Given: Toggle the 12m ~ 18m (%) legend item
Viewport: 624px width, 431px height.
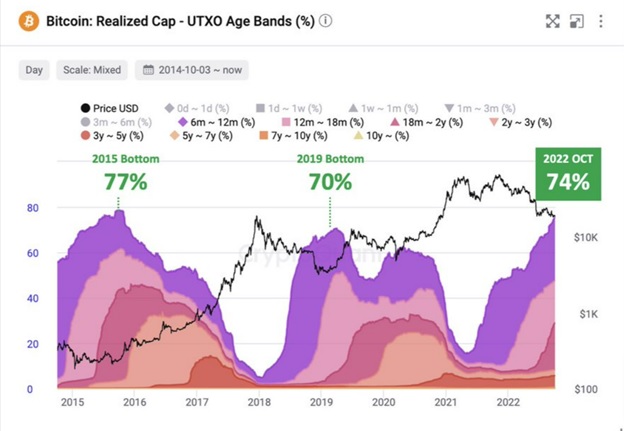Looking at the screenshot, I should [322, 122].
